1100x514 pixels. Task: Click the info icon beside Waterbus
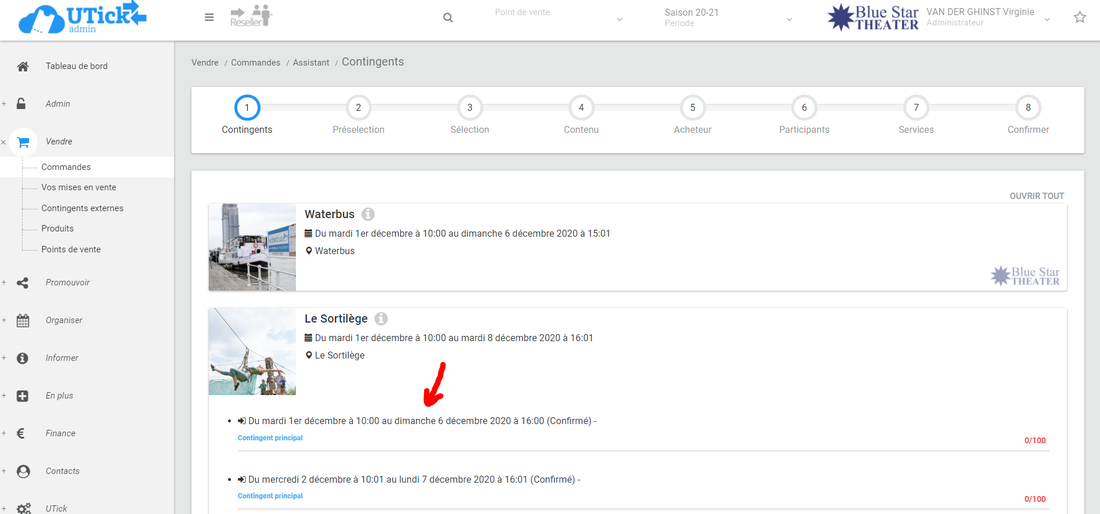[x=368, y=214]
